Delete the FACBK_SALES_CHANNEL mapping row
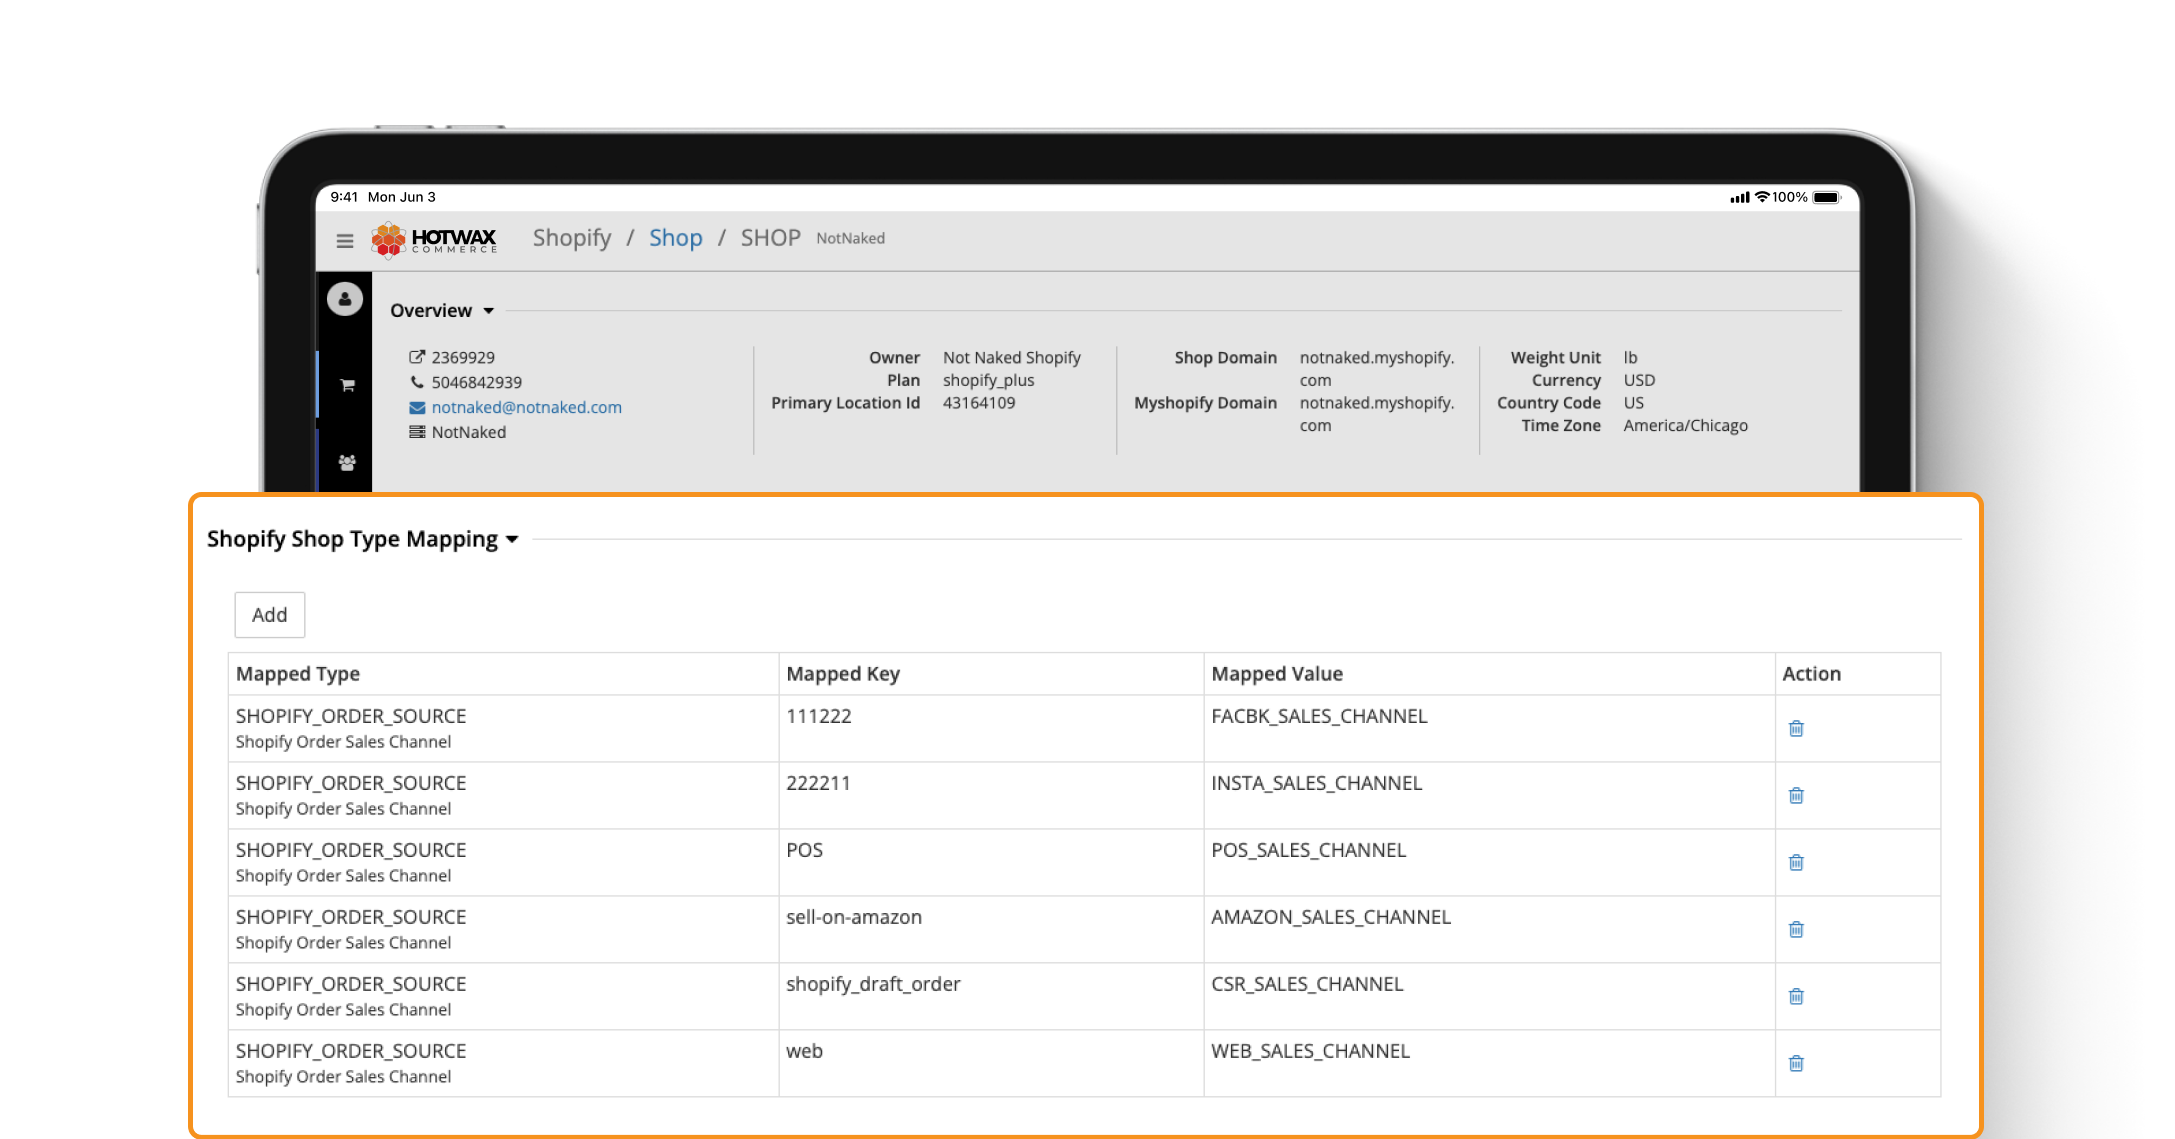 point(1796,729)
